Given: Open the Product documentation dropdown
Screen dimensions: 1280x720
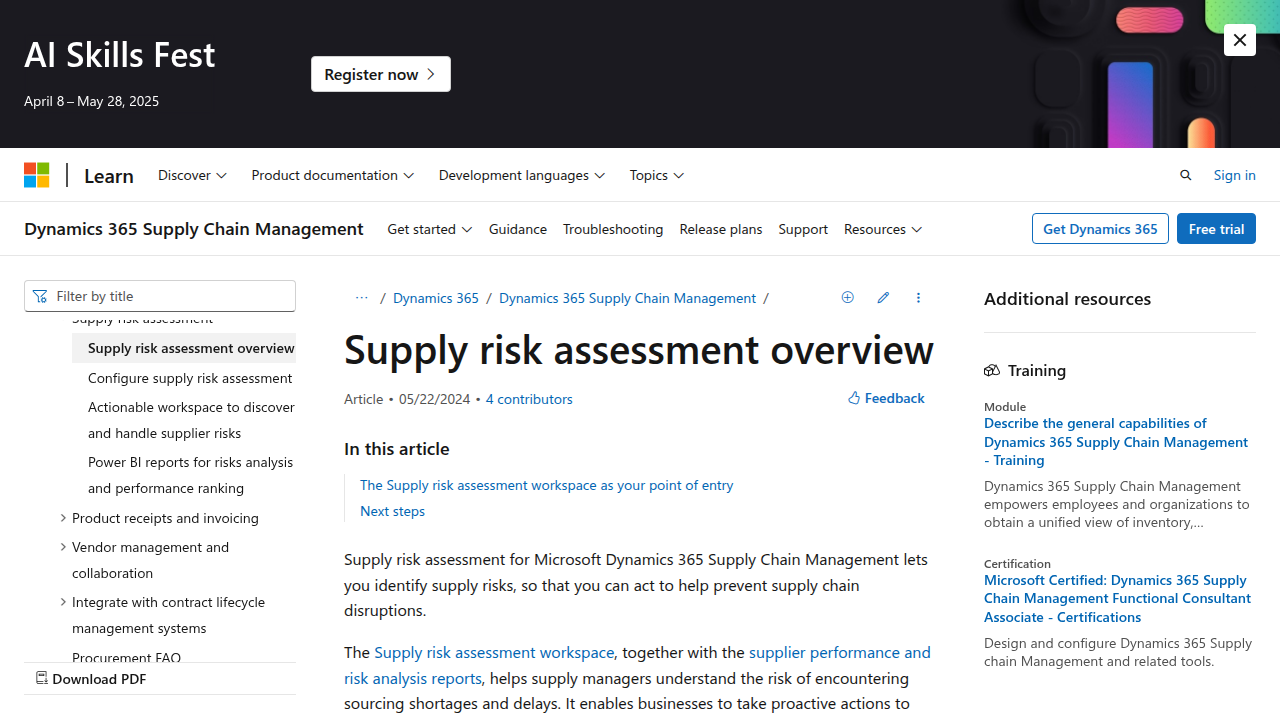Looking at the screenshot, I should click(332, 175).
